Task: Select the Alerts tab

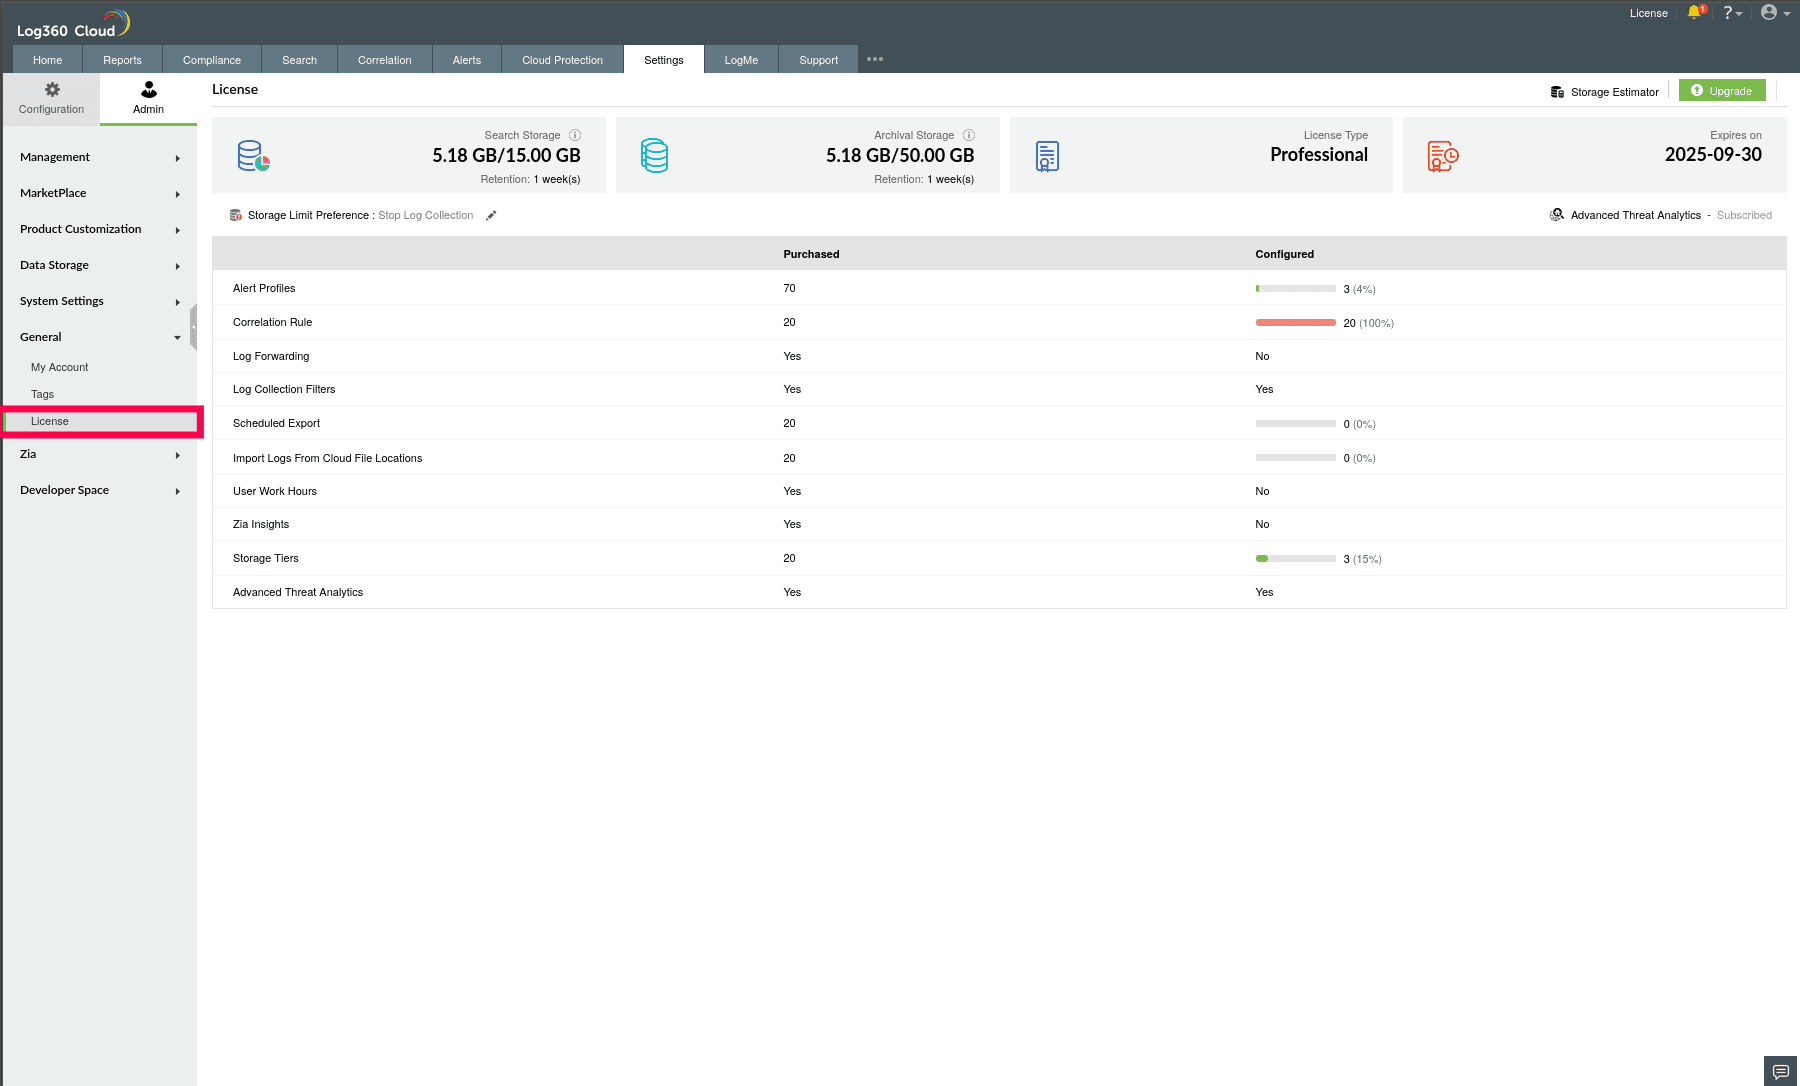Action: (x=467, y=60)
